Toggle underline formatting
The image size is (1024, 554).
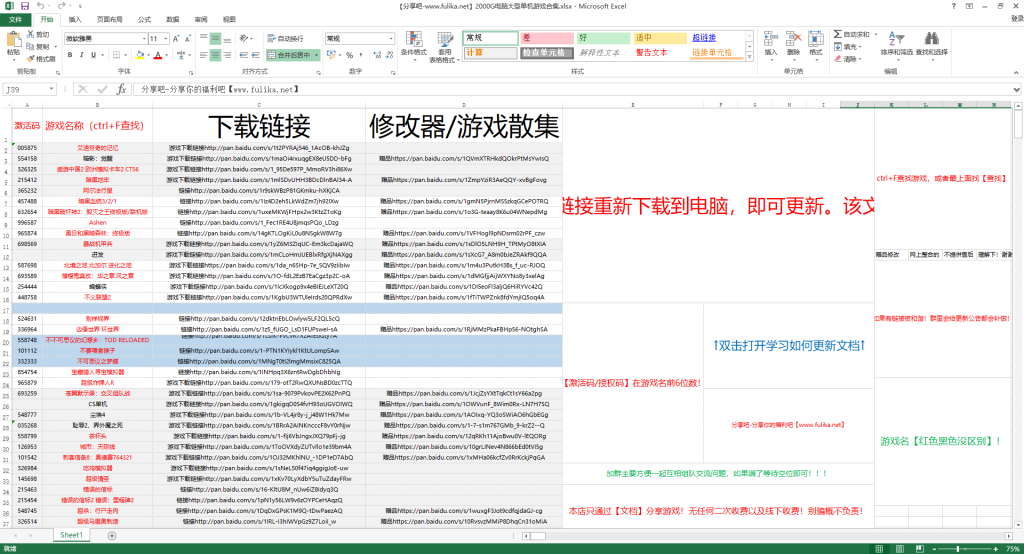(93, 55)
